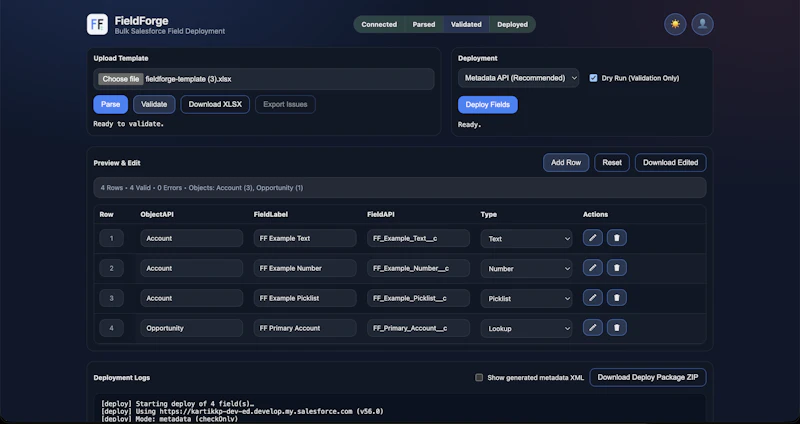Select the Deployed status step
The image size is (800, 424).
tap(513, 24)
